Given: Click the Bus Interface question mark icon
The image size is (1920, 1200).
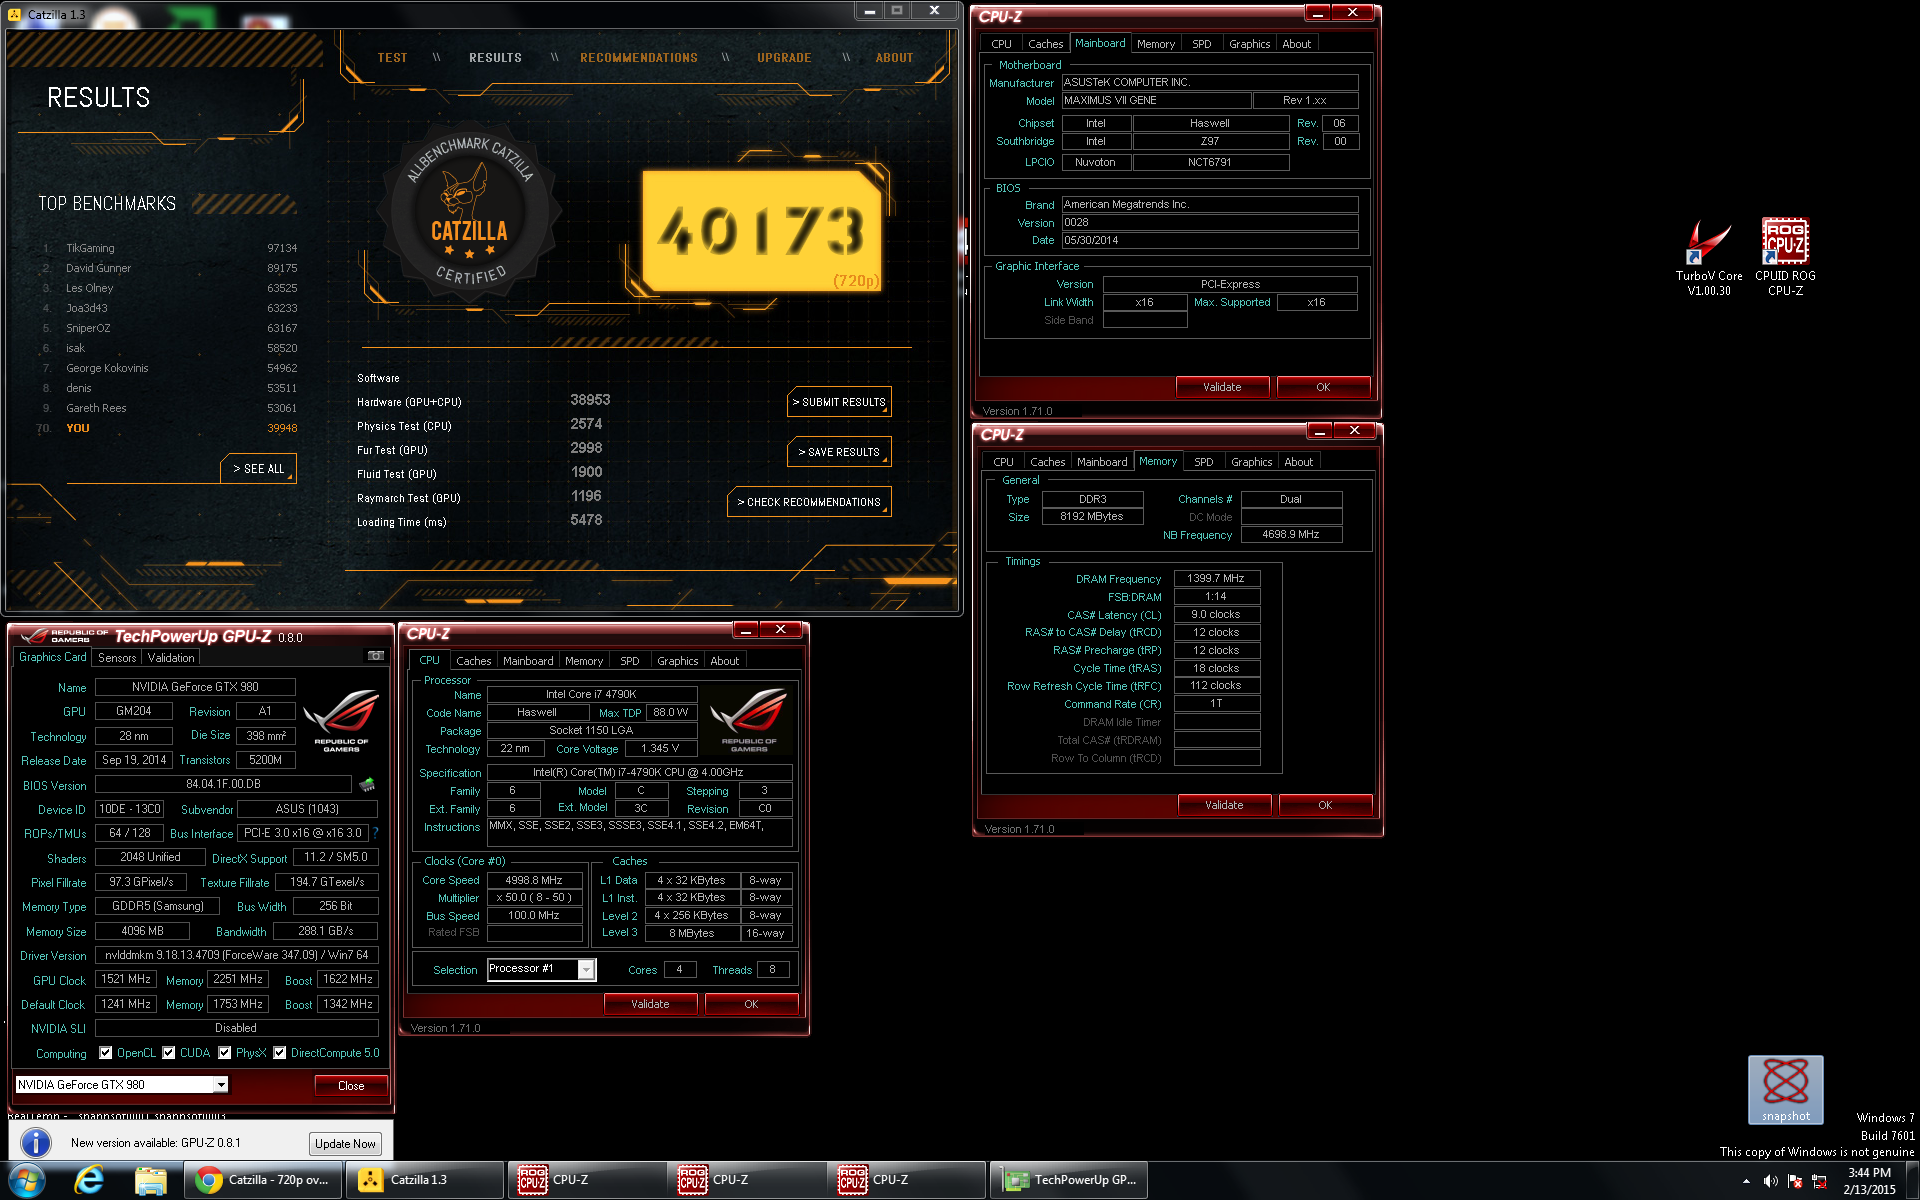Looking at the screenshot, I should [x=375, y=833].
